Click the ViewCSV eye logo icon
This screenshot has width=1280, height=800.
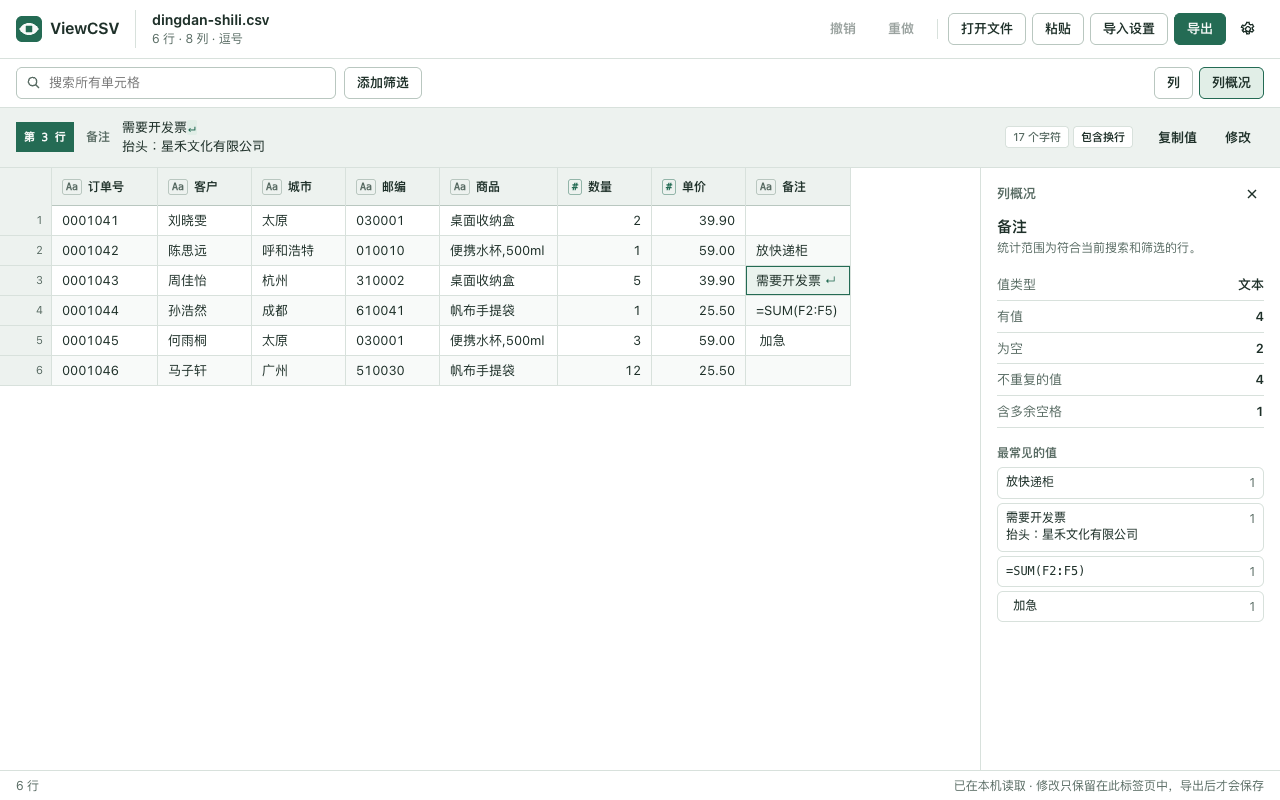point(29,29)
